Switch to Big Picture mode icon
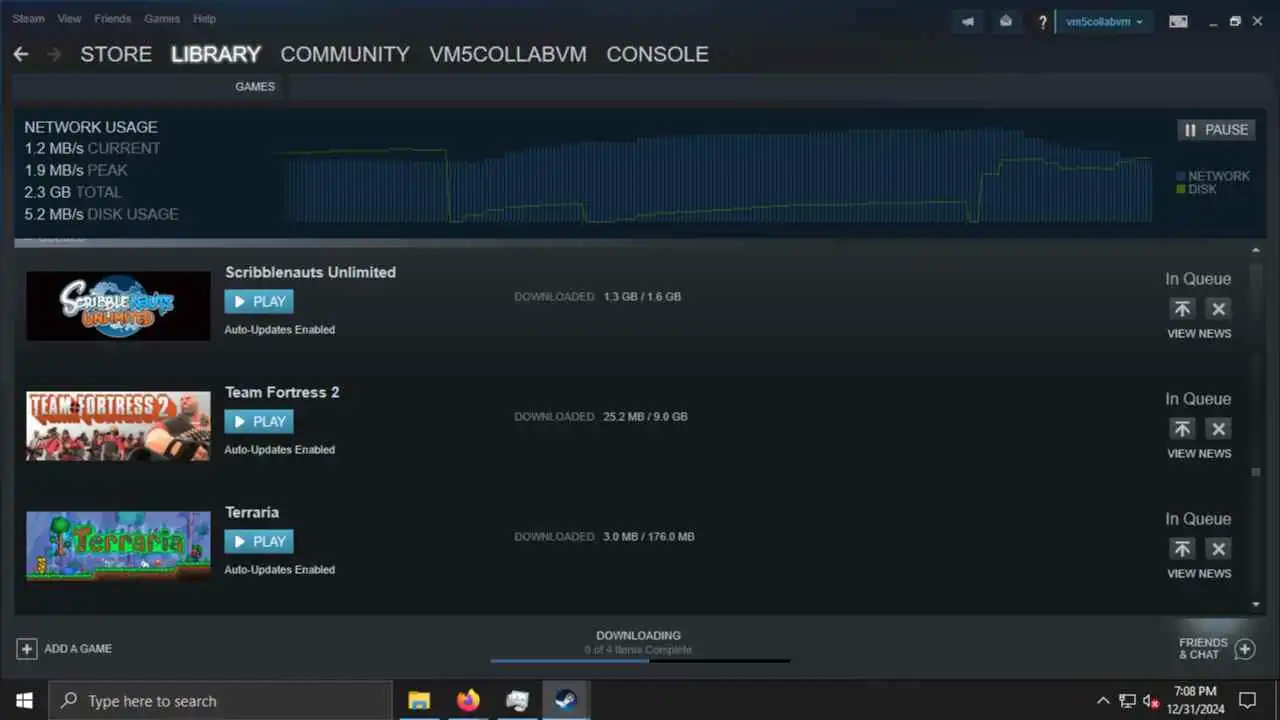This screenshot has height=720, width=1280. click(1179, 21)
